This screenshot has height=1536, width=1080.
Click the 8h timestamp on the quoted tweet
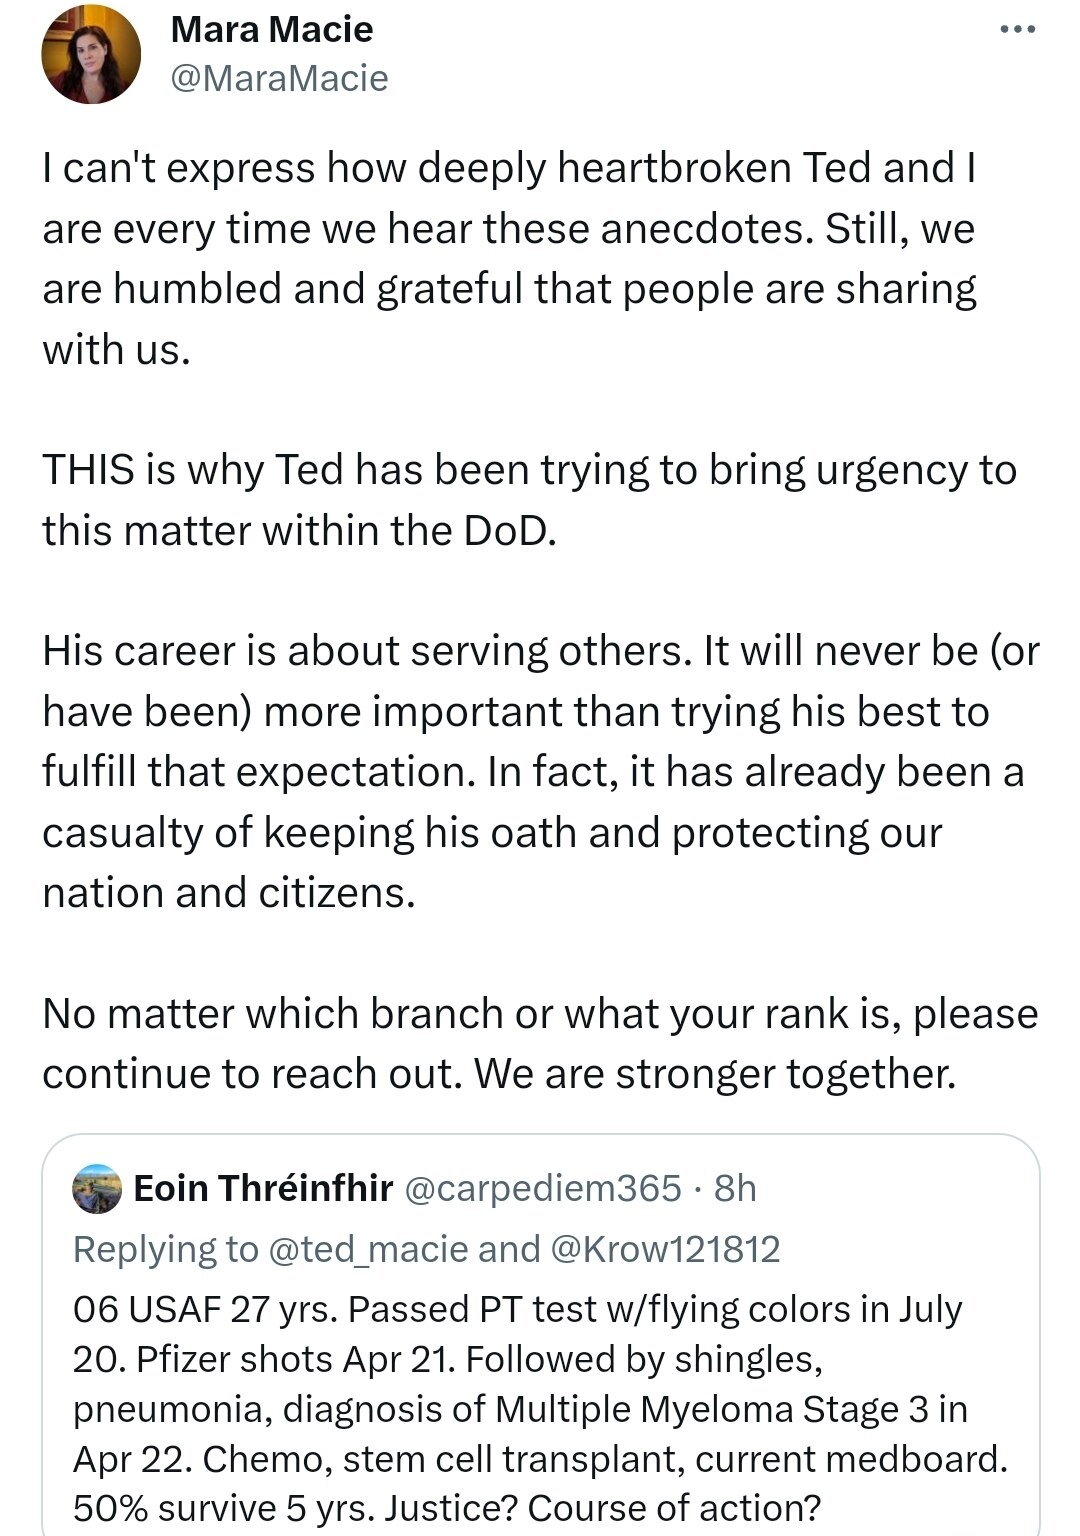tap(733, 1190)
